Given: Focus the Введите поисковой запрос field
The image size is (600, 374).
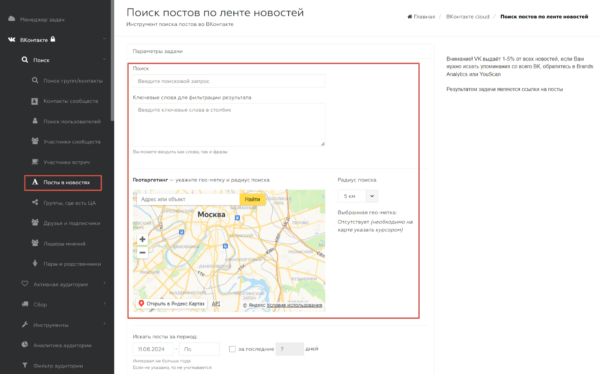Looking at the screenshot, I should 229,81.
